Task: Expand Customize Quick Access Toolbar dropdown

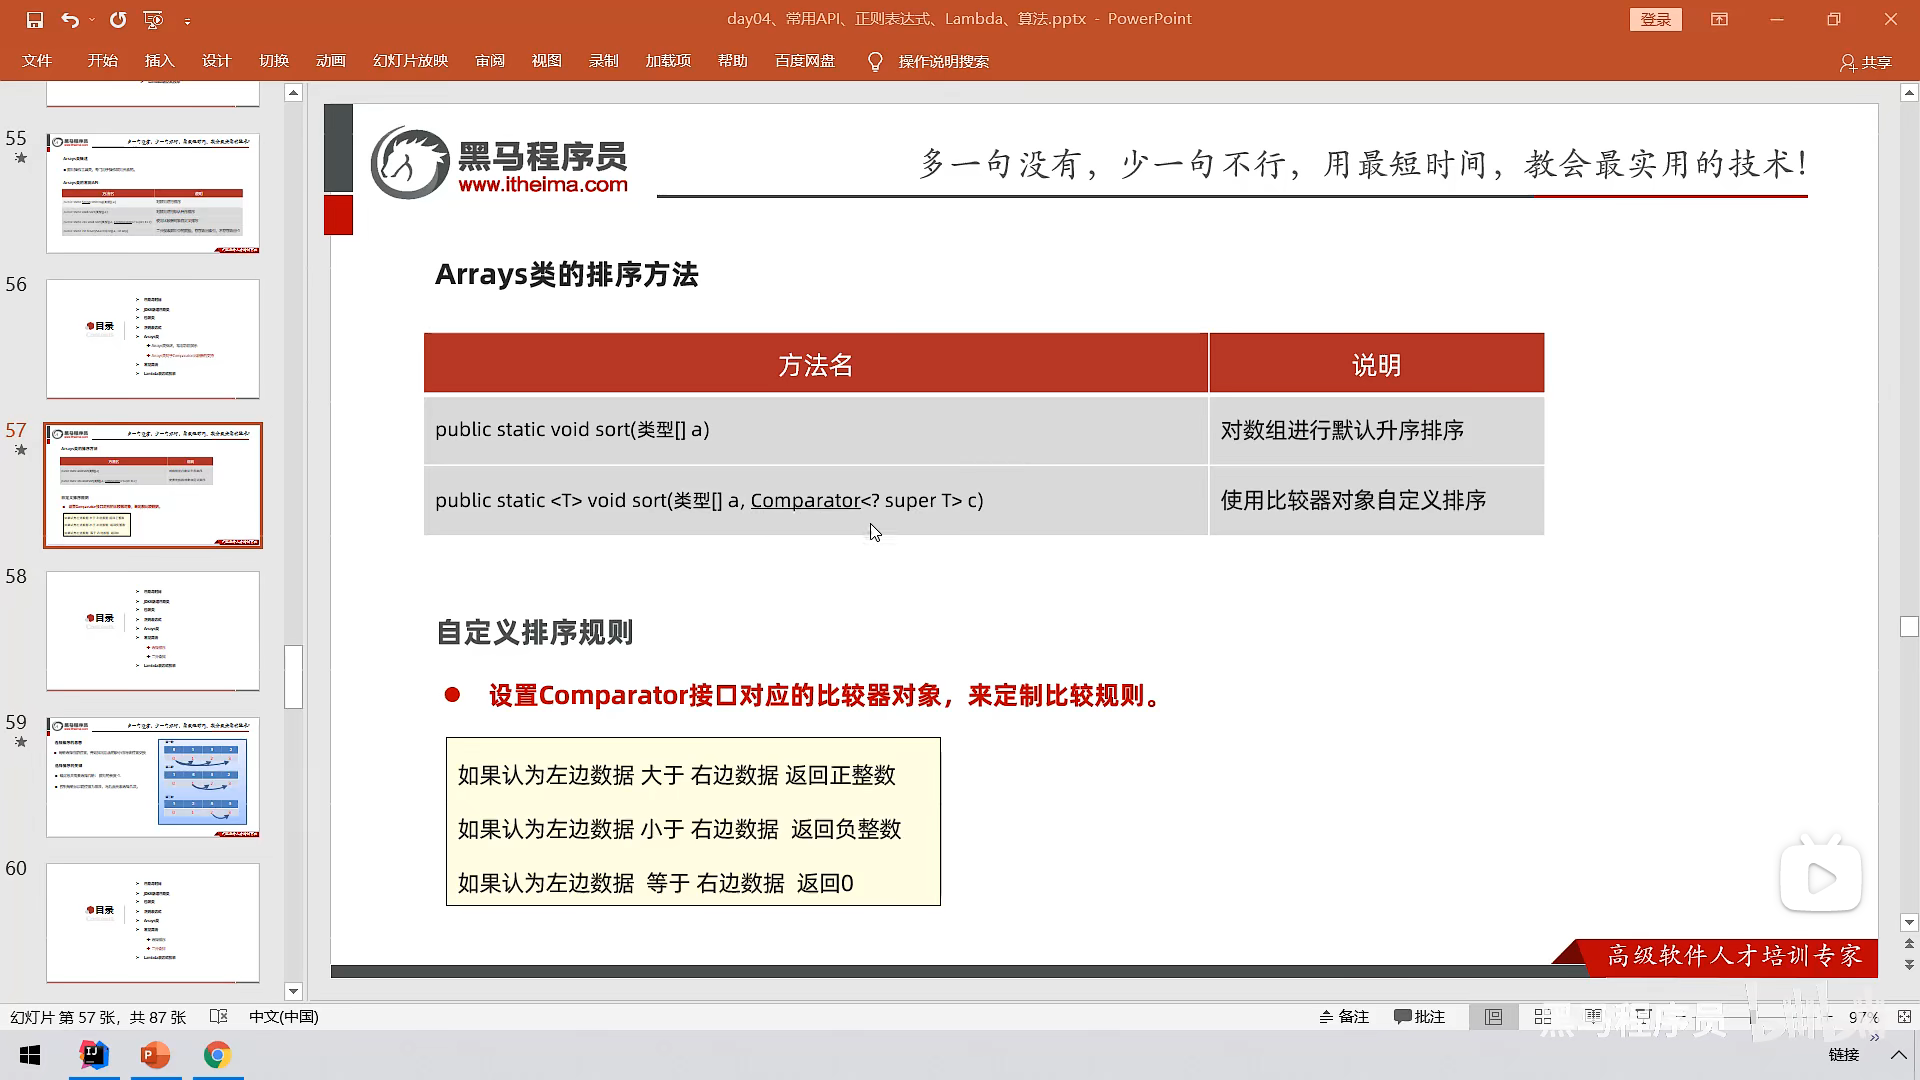Action: [187, 20]
